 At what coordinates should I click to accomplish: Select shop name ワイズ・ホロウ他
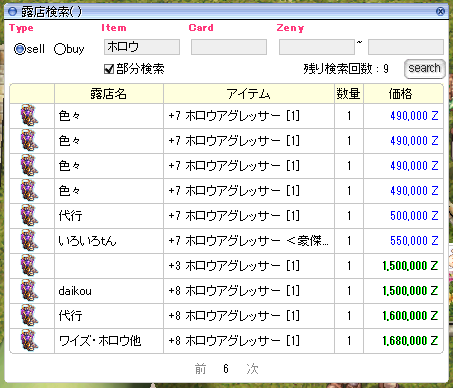click(100, 341)
